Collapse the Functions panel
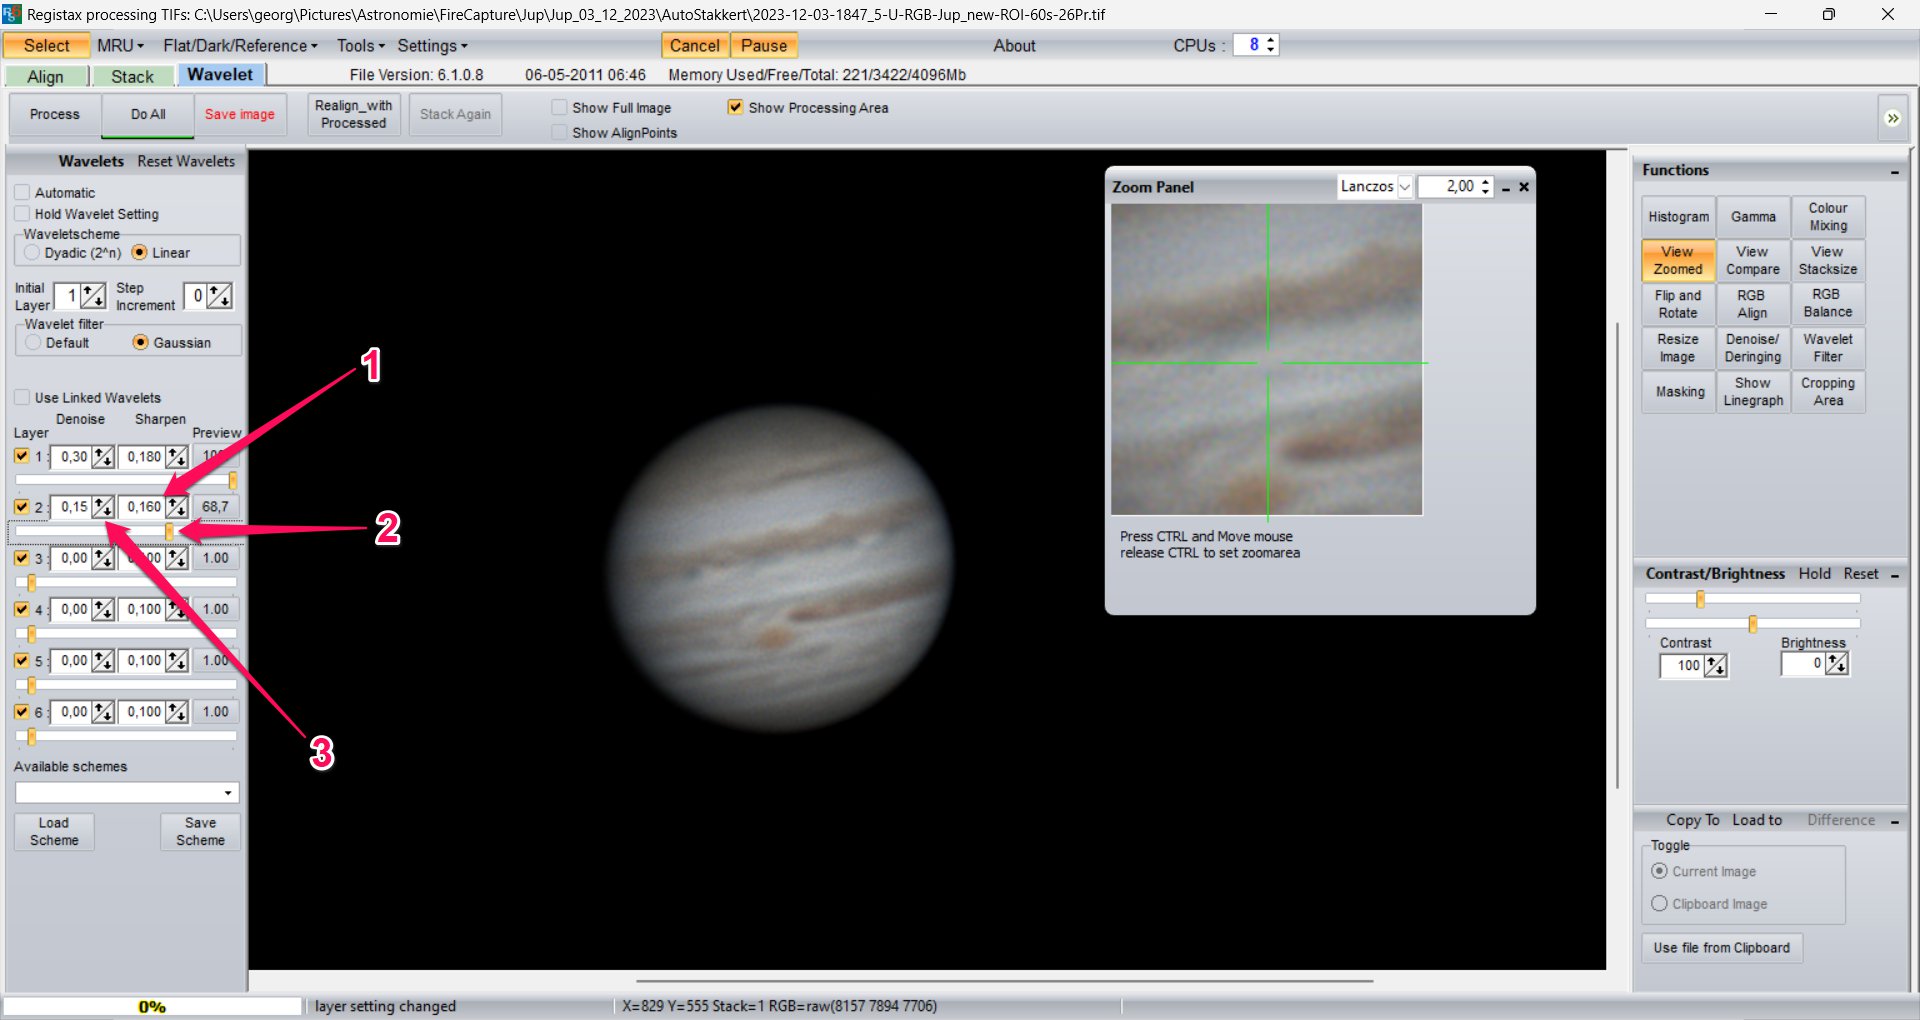Screen dimensions: 1920x1020 click(1894, 172)
